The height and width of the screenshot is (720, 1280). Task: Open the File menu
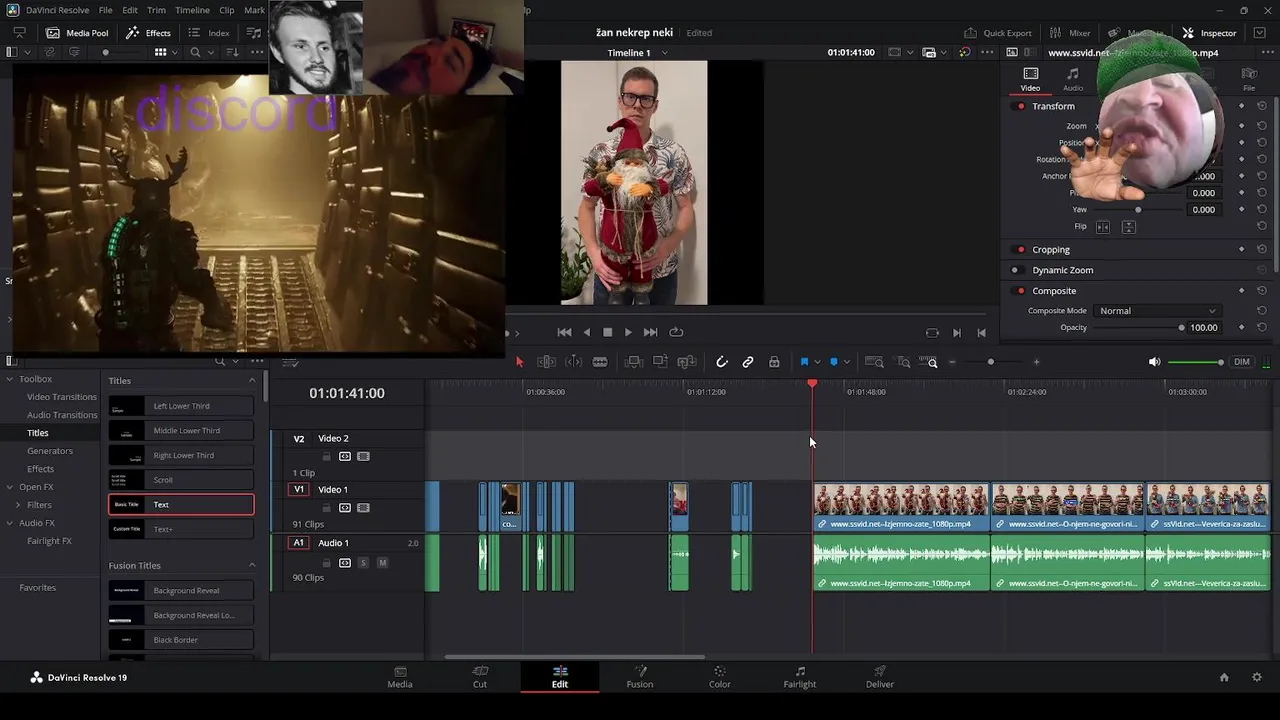[105, 10]
